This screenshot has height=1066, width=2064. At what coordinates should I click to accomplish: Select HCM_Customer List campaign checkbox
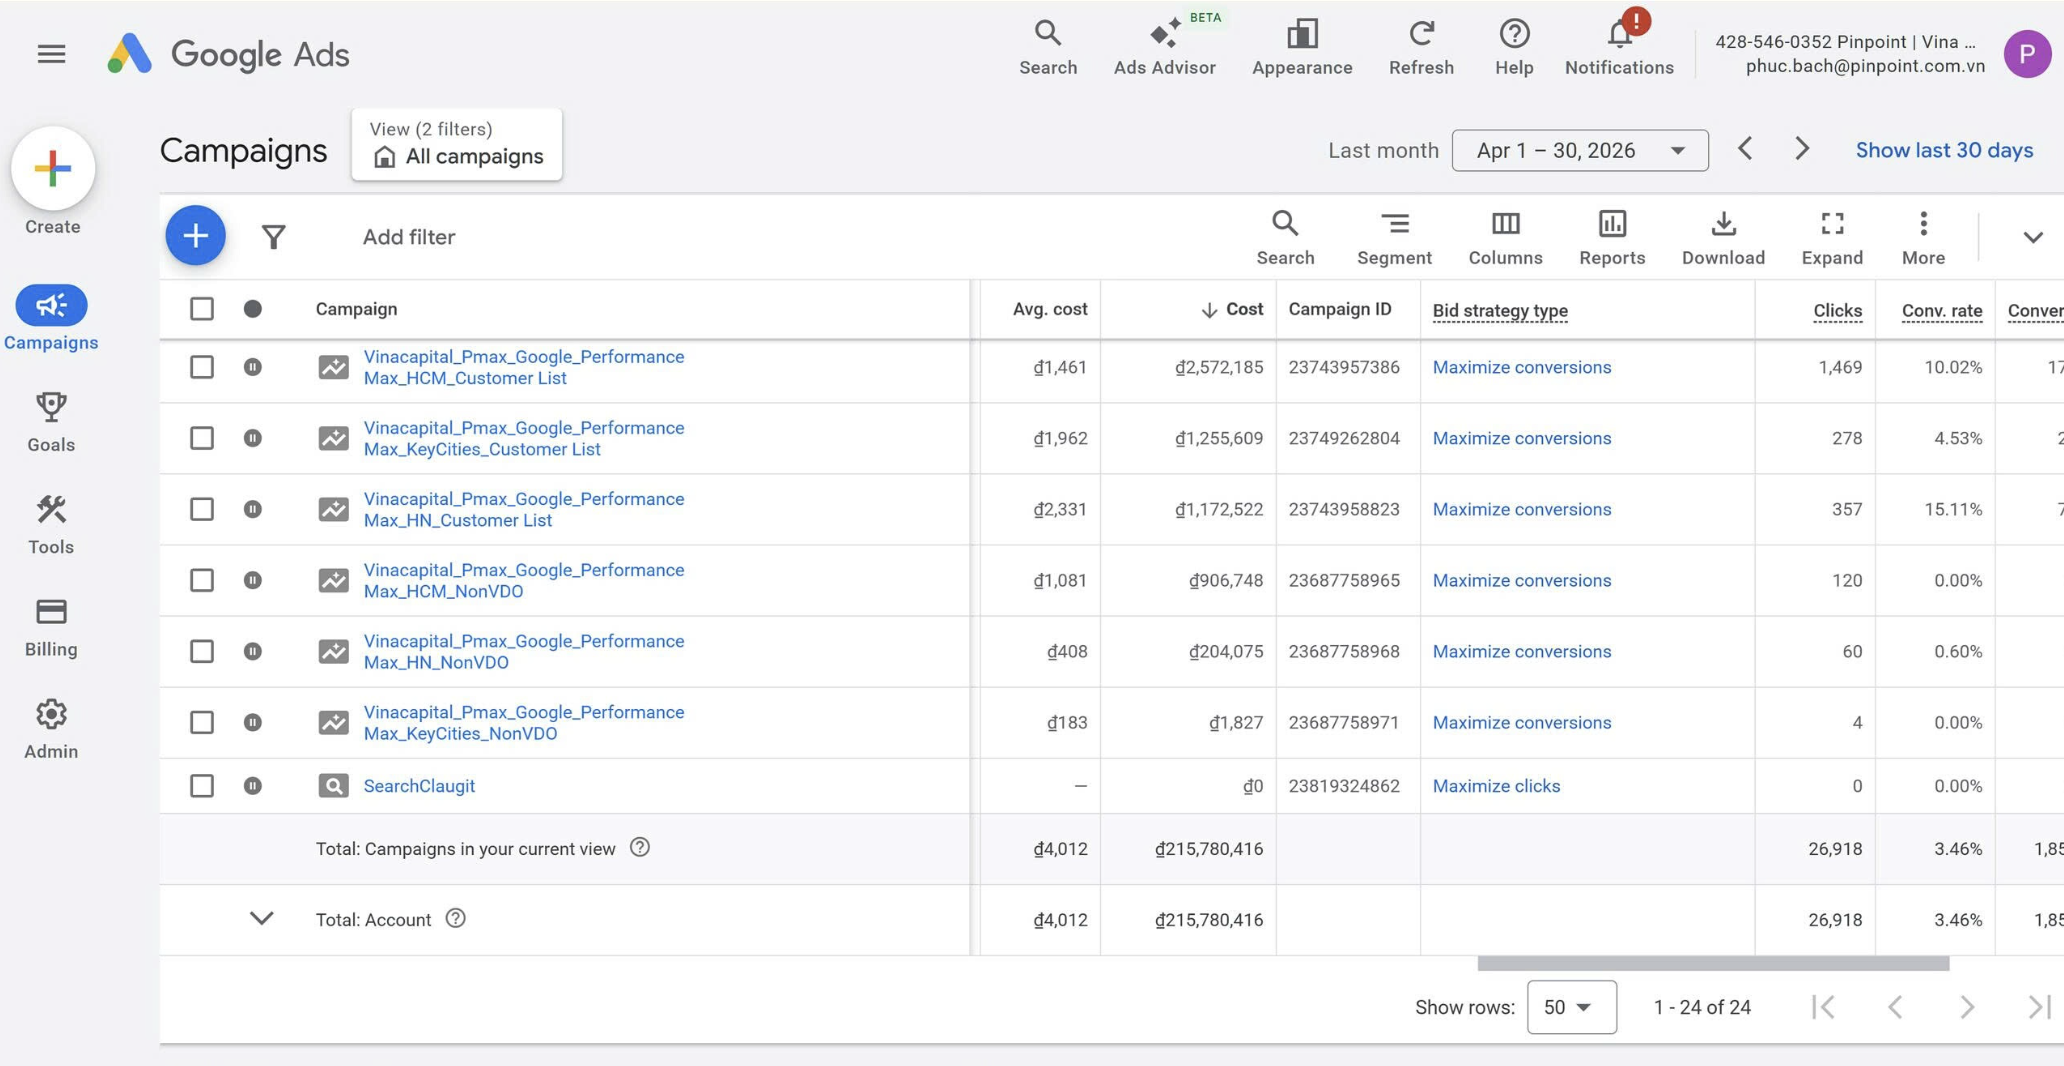point(202,367)
